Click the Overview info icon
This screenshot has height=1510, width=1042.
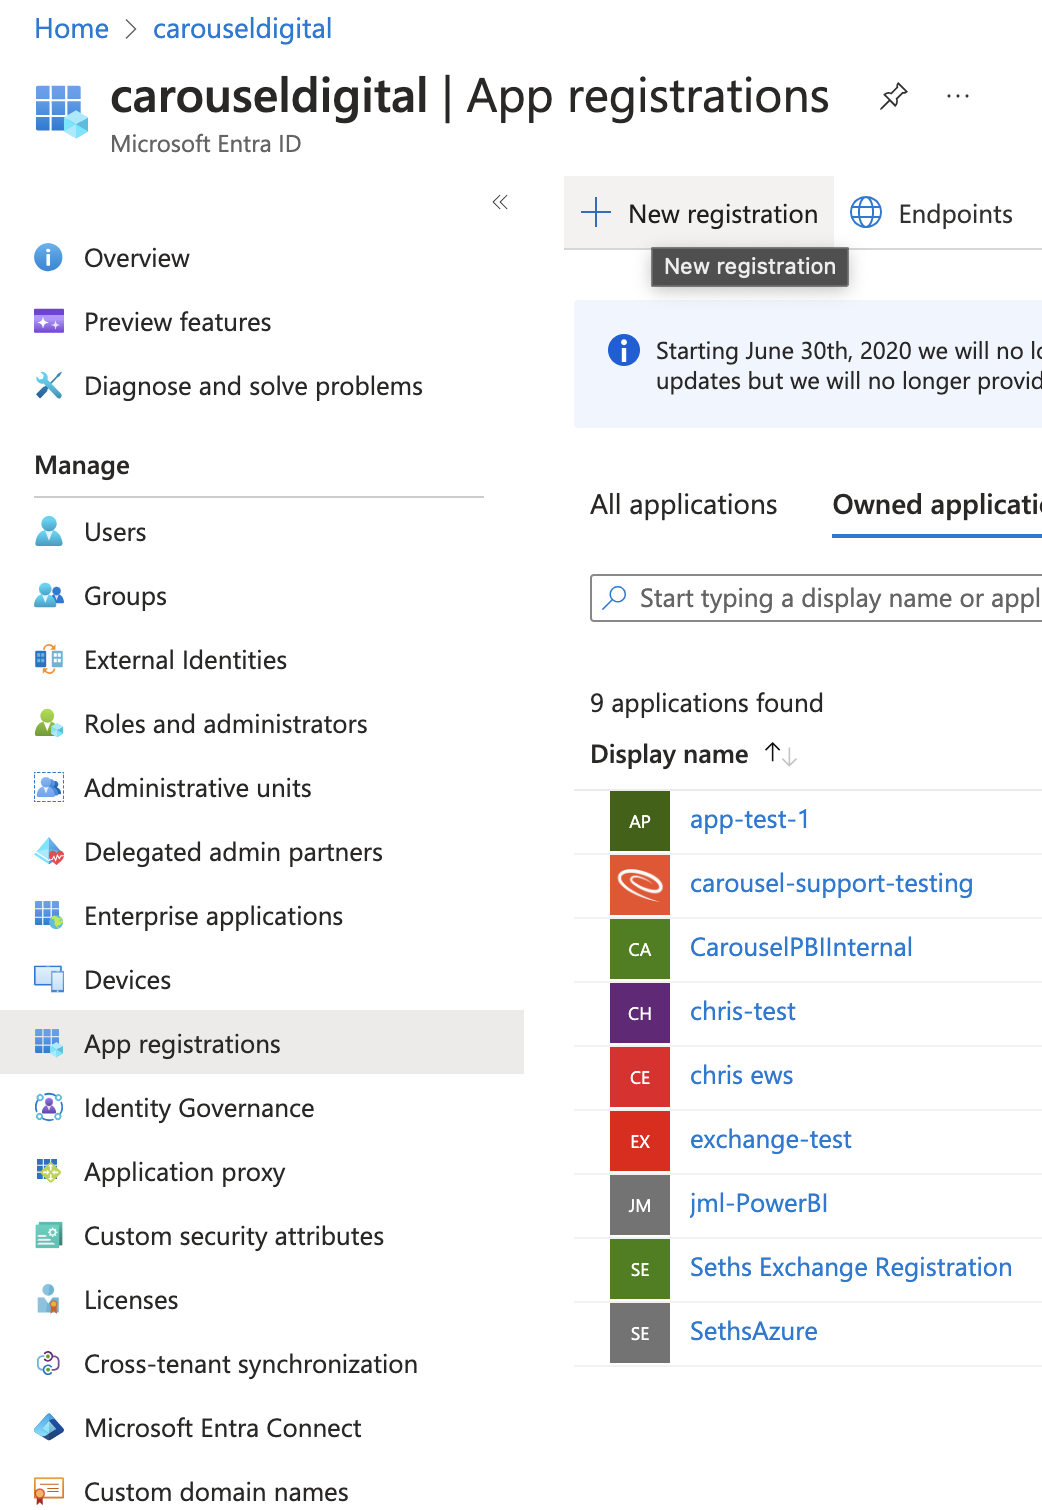coord(48,258)
